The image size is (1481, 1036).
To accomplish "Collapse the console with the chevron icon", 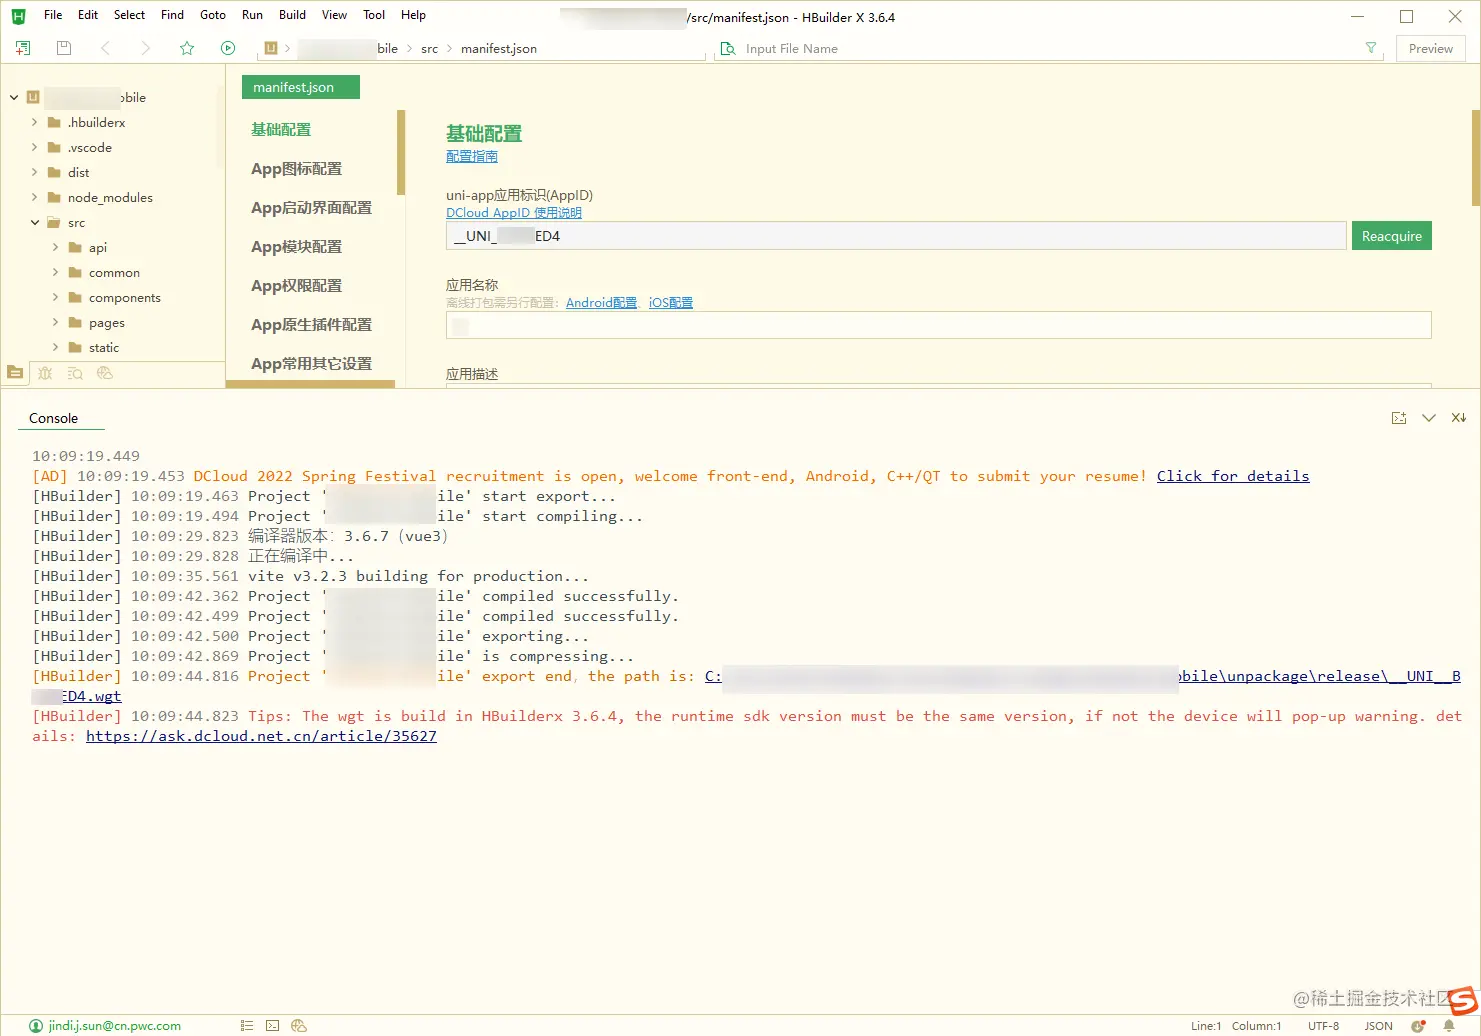I will click(x=1429, y=418).
